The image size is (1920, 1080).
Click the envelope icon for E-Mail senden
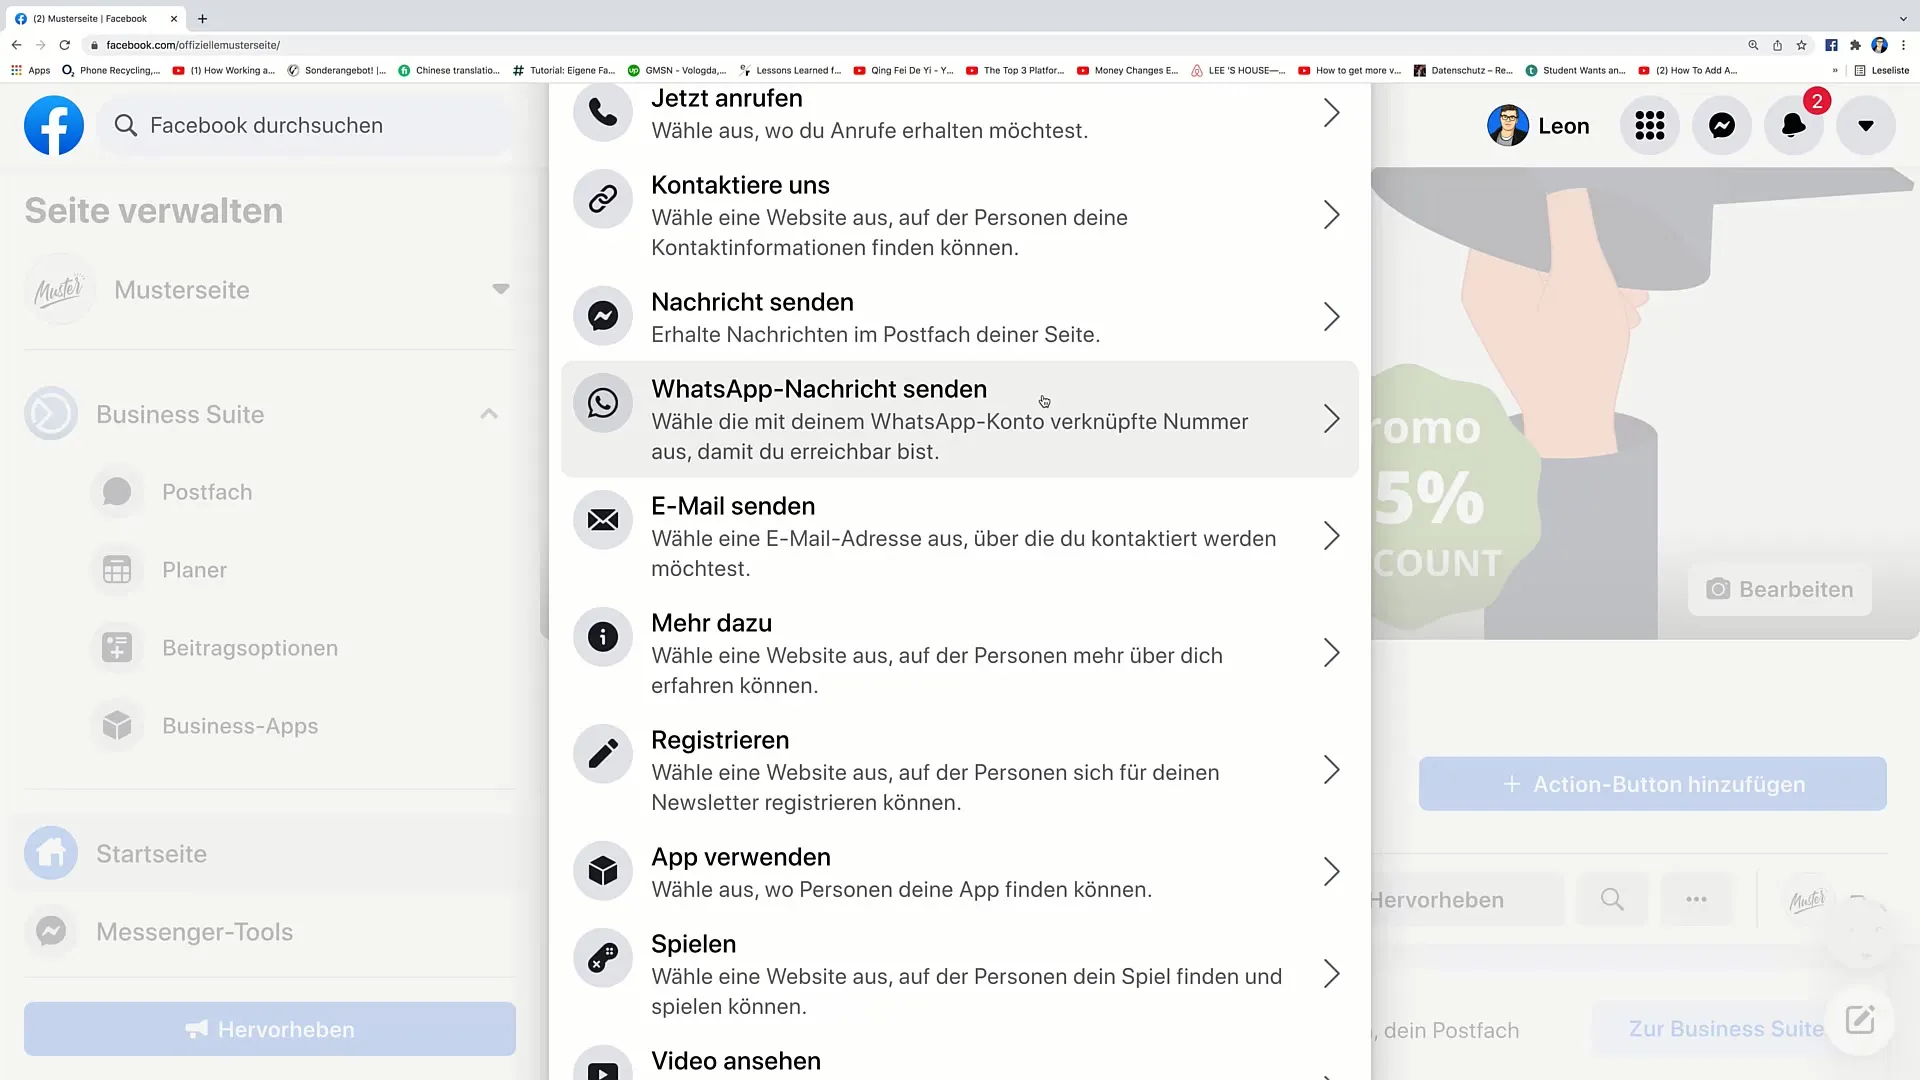(x=603, y=520)
